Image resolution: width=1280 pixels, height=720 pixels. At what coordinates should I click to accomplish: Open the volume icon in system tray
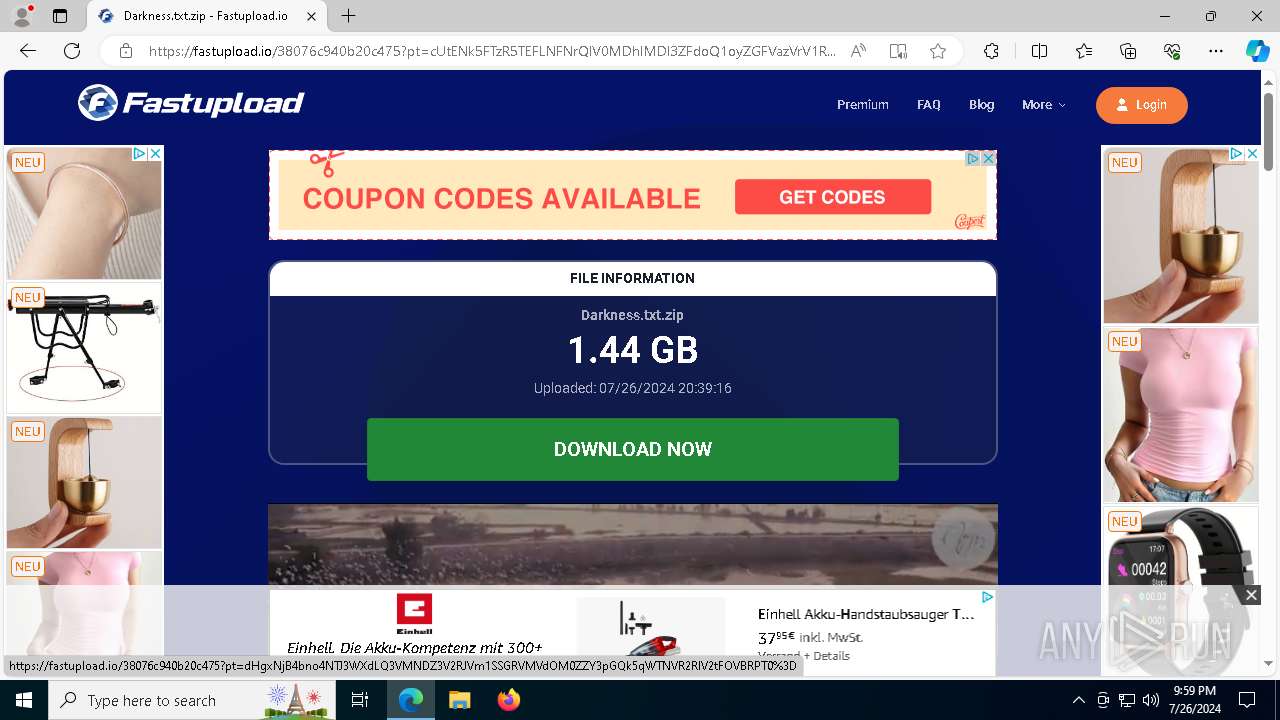coord(1150,700)
